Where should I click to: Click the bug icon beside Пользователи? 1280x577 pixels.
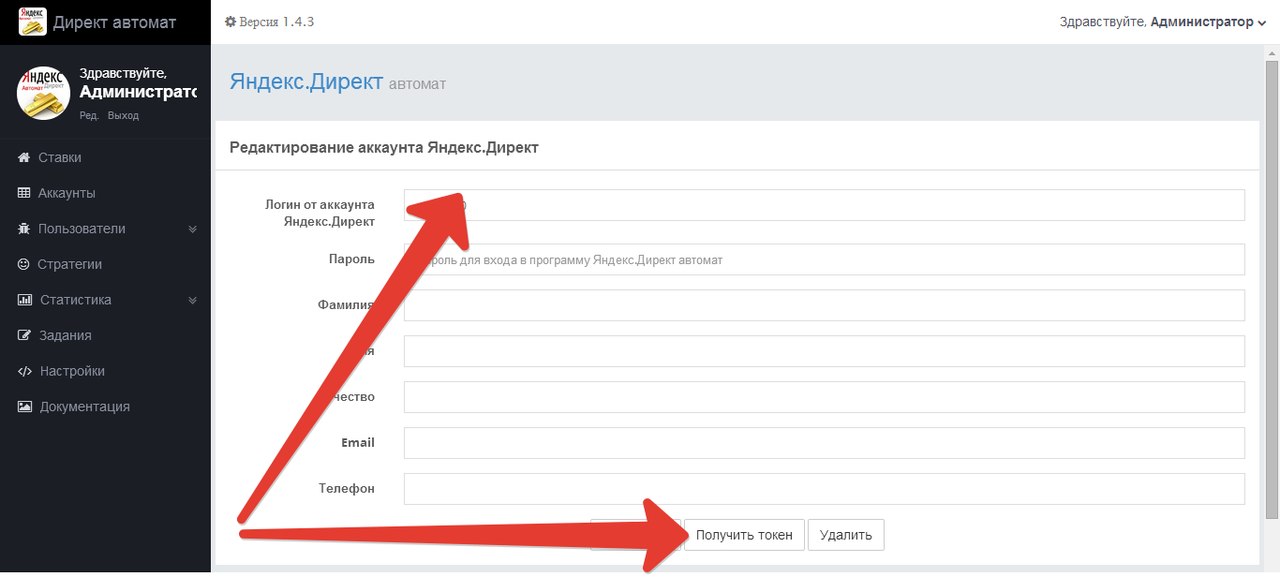coord(25,229)
